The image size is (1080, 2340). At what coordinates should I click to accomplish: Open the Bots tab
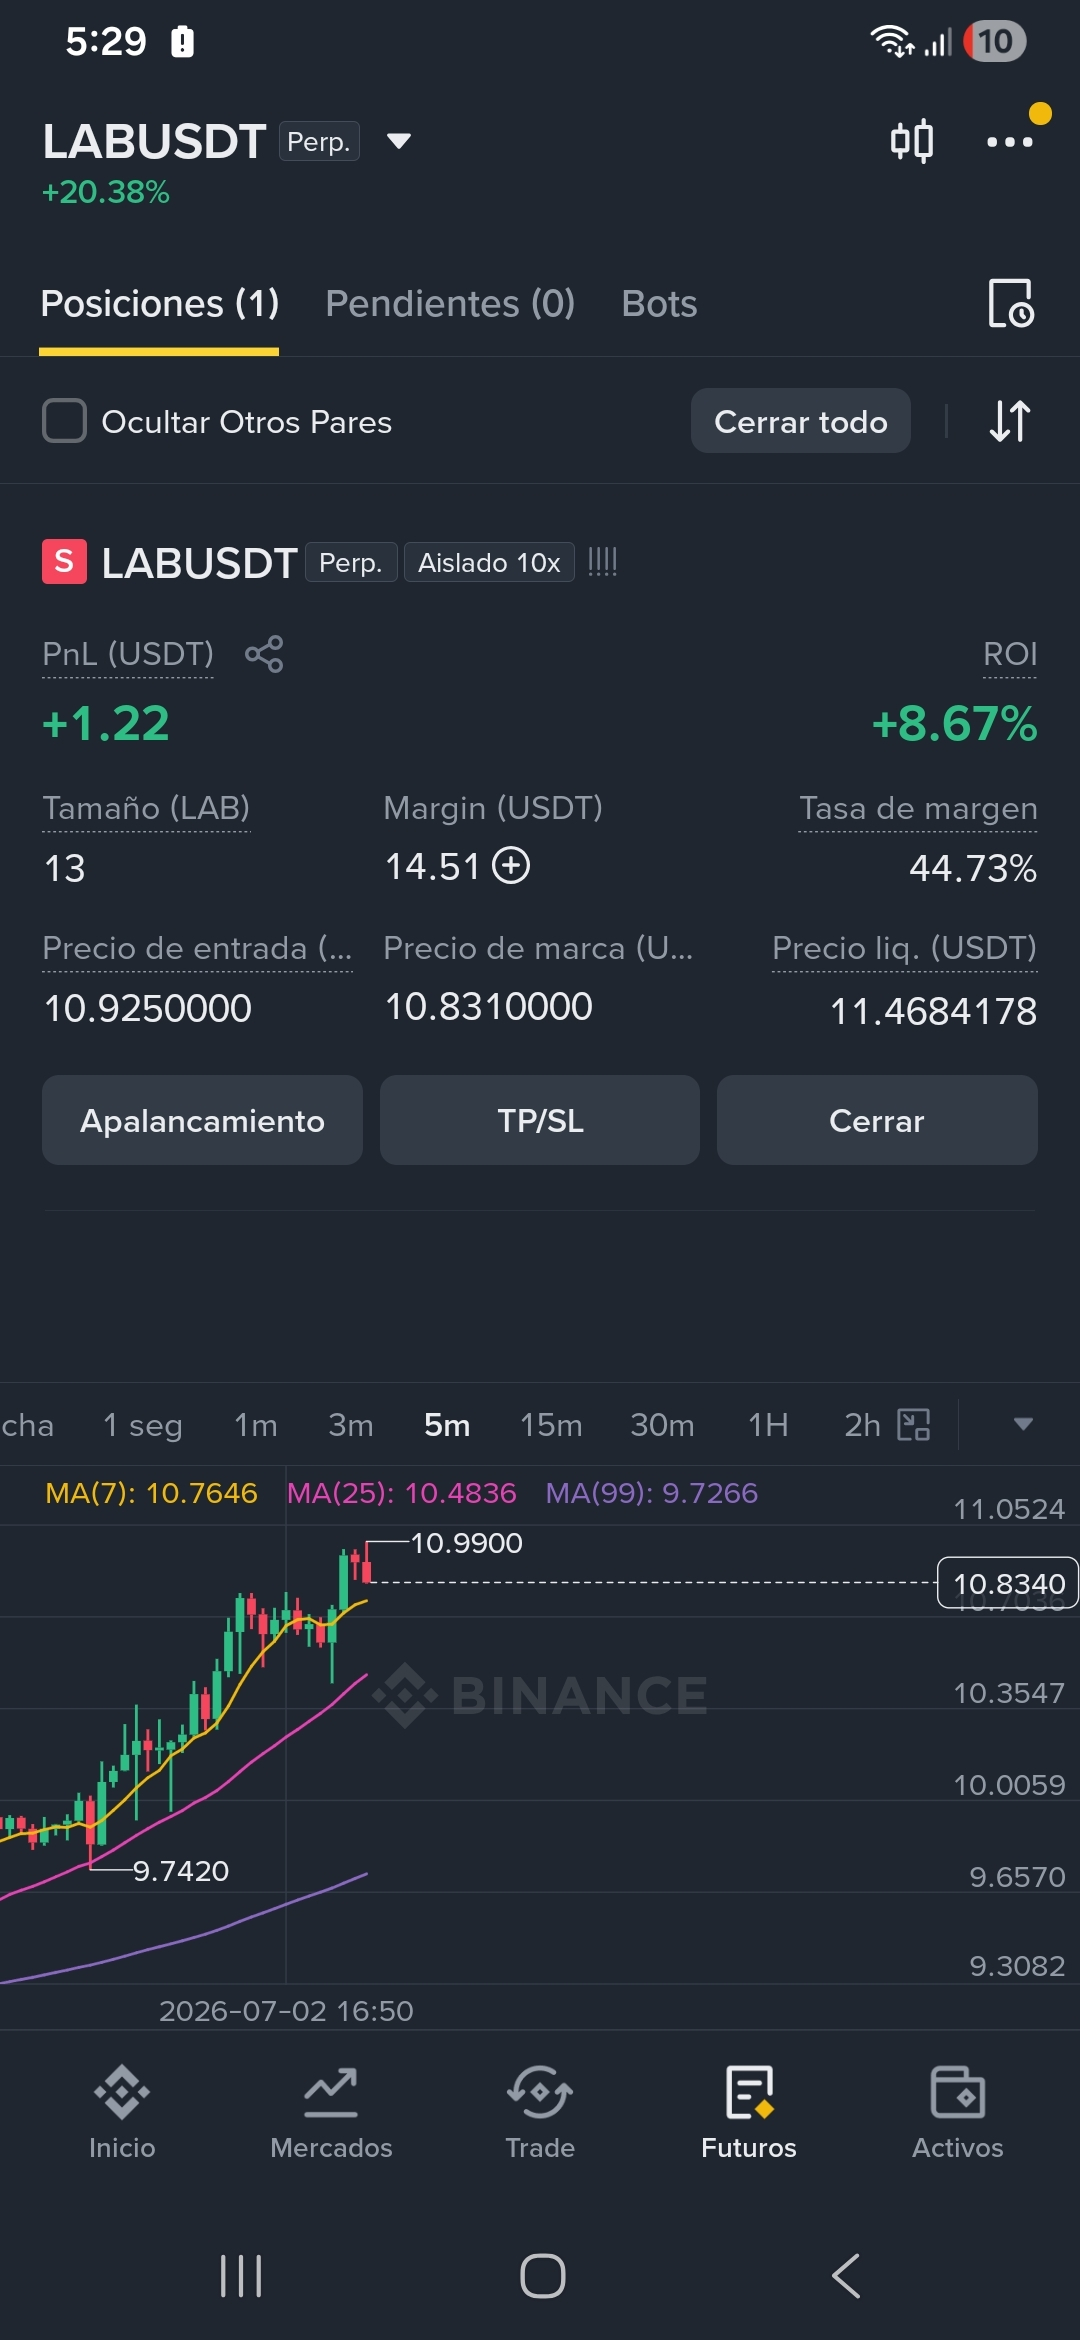pos(659,303)
